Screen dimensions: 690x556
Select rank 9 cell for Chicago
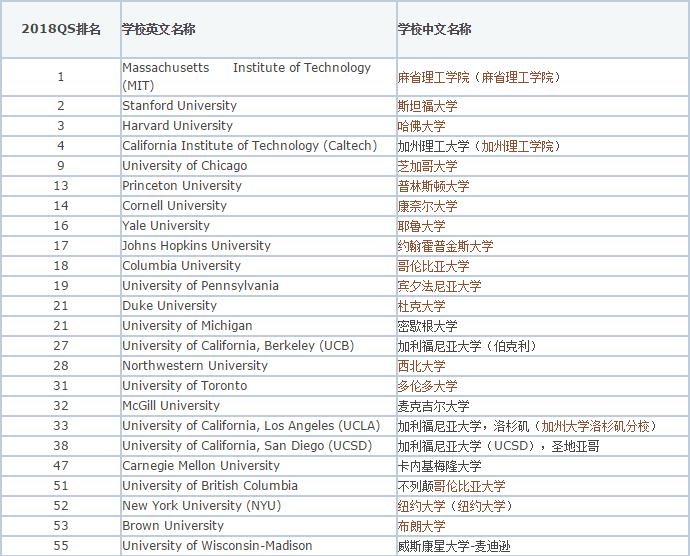[x=61, y=166]
